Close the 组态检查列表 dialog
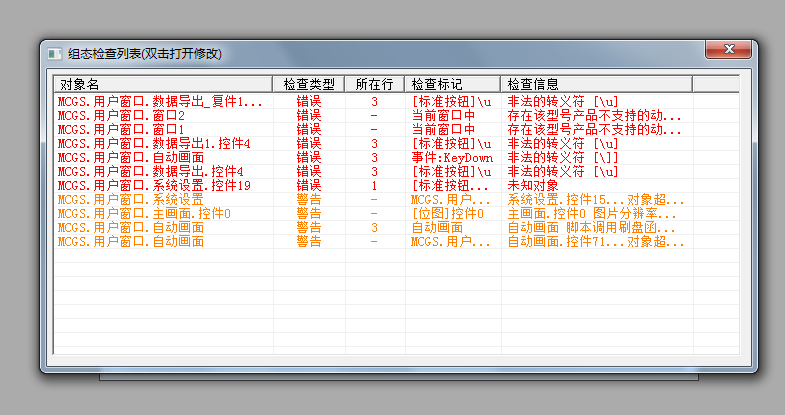This screenshot has height=415, width=785. (727, 50)
